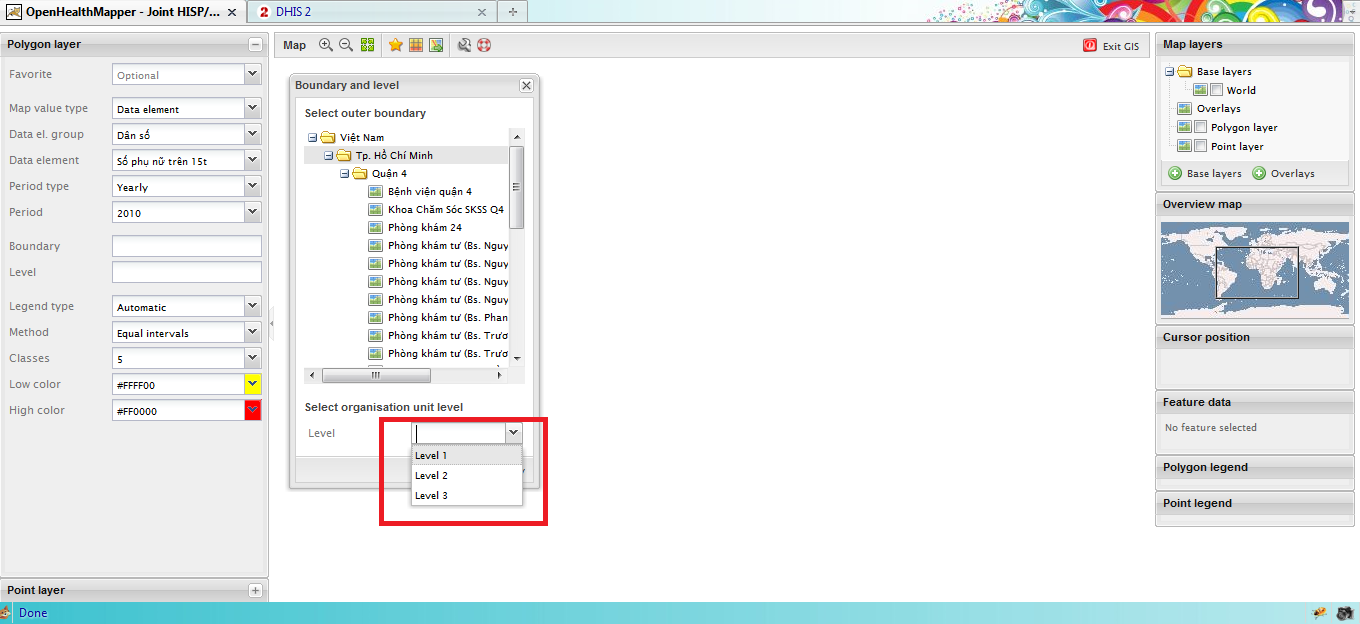Switch to the DHIS 2 tab
This screenshot has height=624, width=1360.
point(370,12)
